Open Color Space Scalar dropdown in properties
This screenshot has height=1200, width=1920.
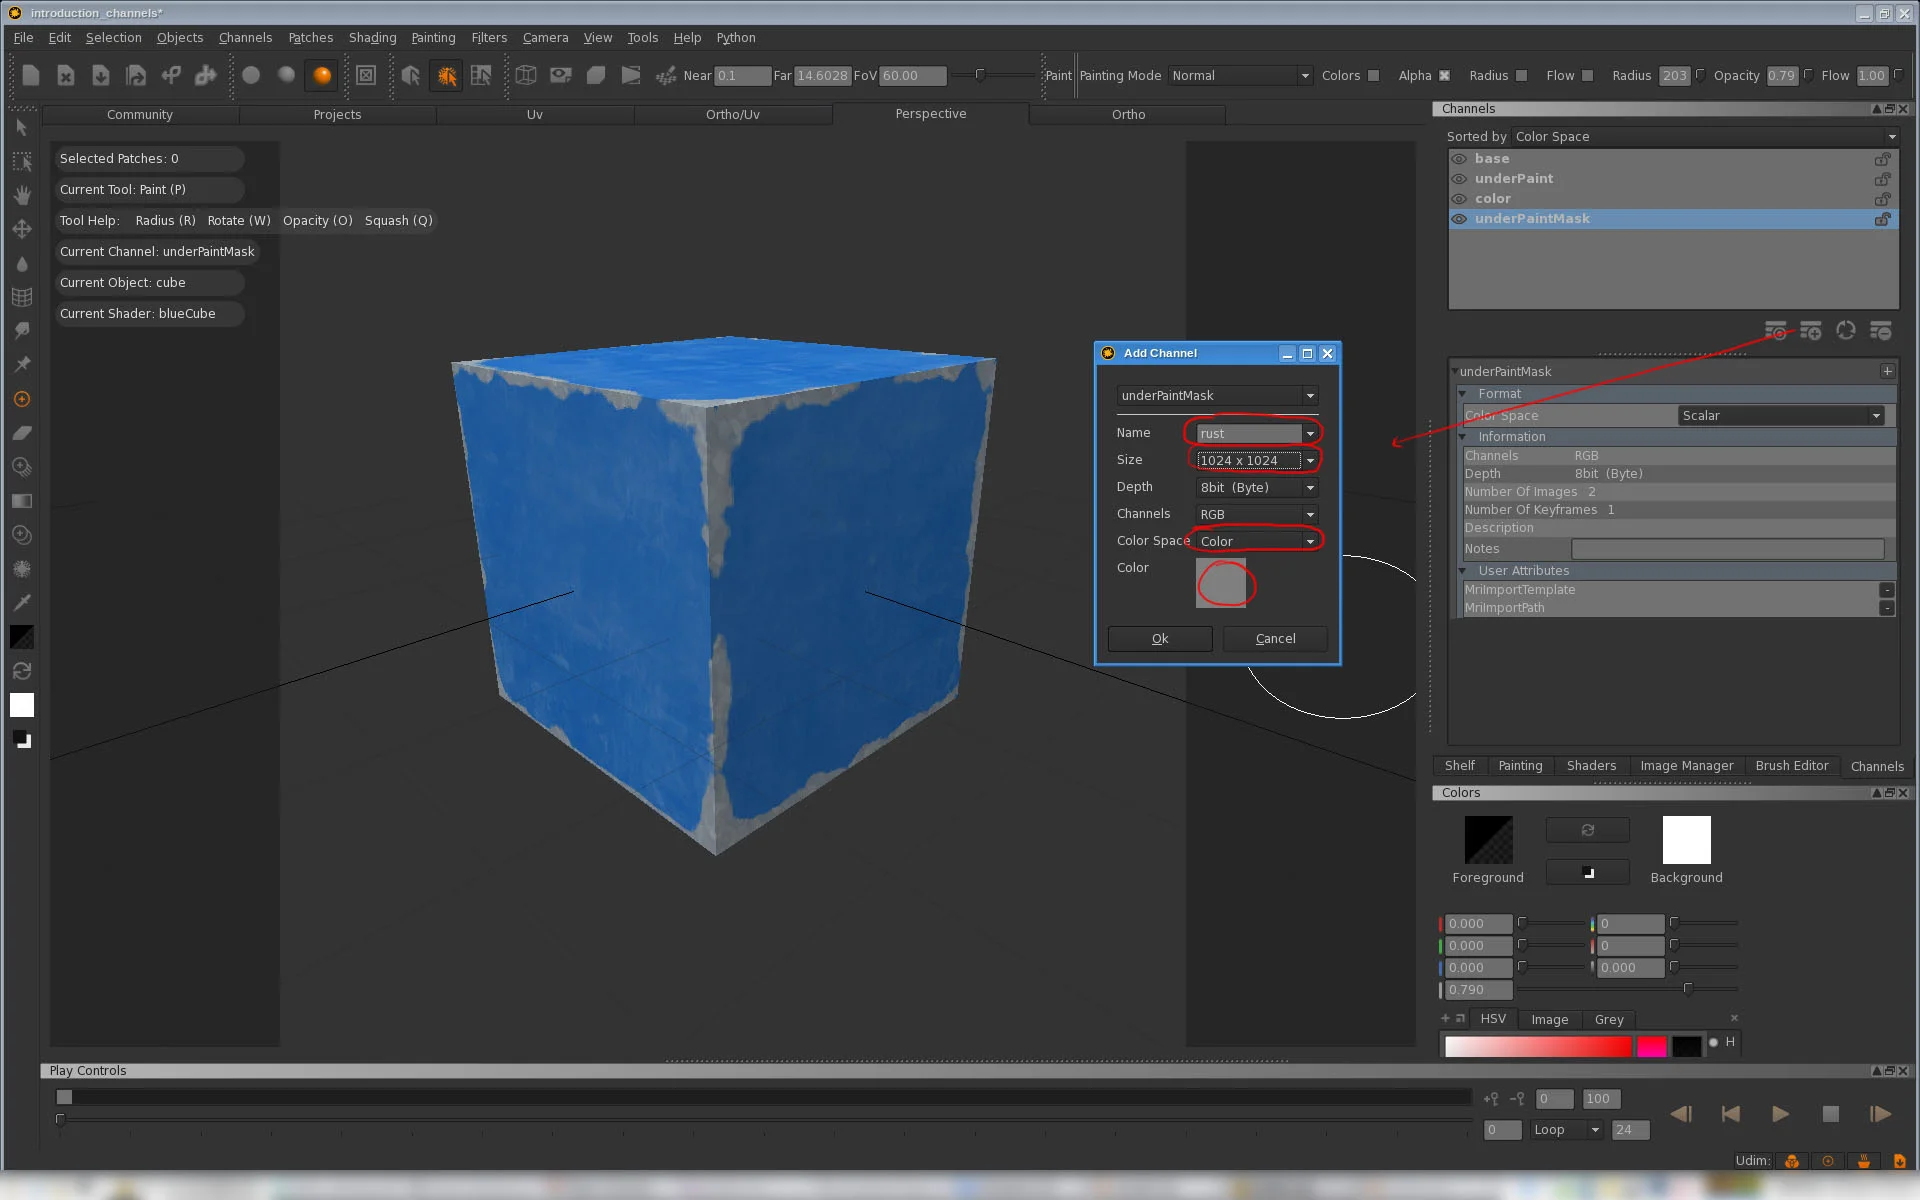pos(1781,416)
